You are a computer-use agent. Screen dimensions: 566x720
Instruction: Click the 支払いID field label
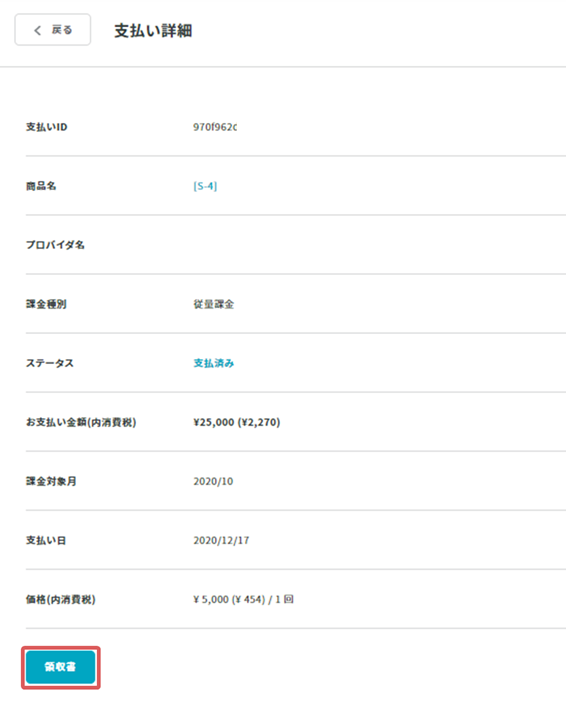point(46,127)
